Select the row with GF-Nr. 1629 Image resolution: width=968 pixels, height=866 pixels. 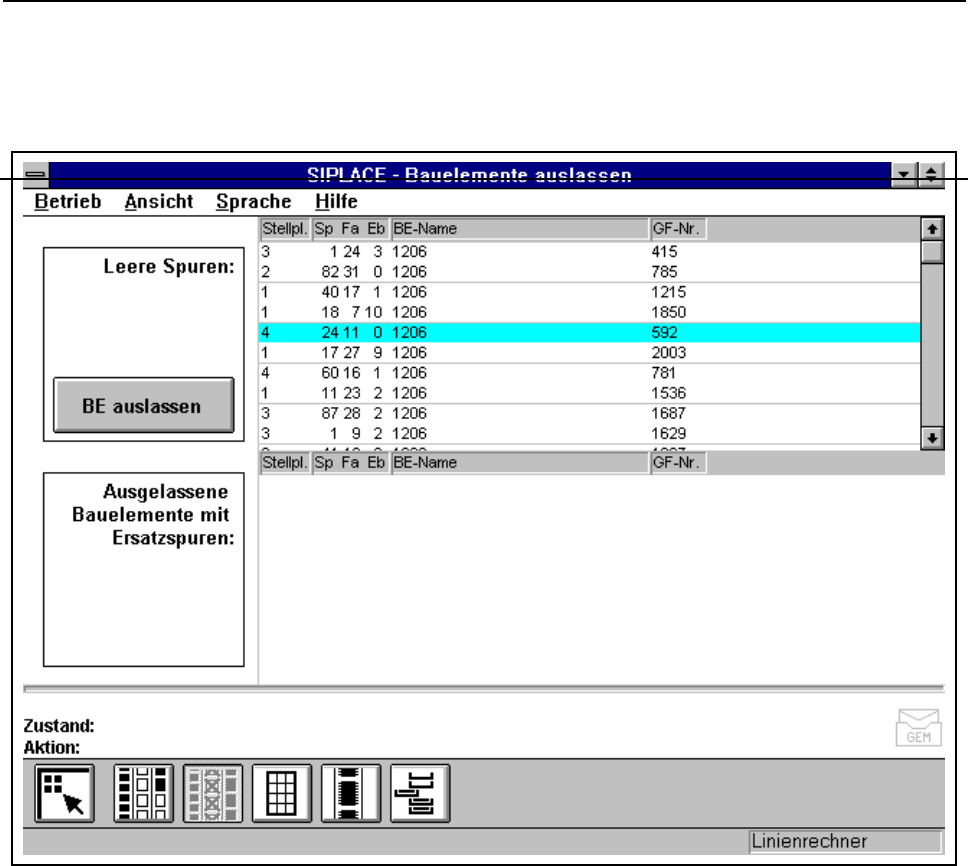(x=590, y=434)
